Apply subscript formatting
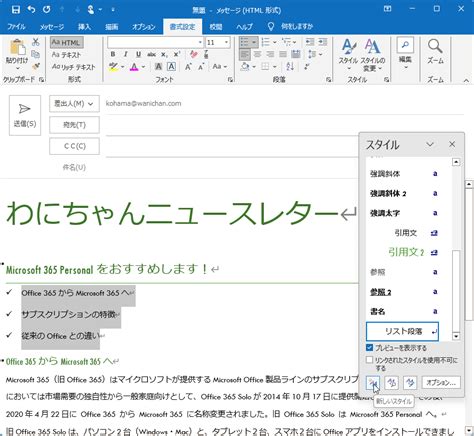Viewport: 474px width, 436px height. pos(164,54)
